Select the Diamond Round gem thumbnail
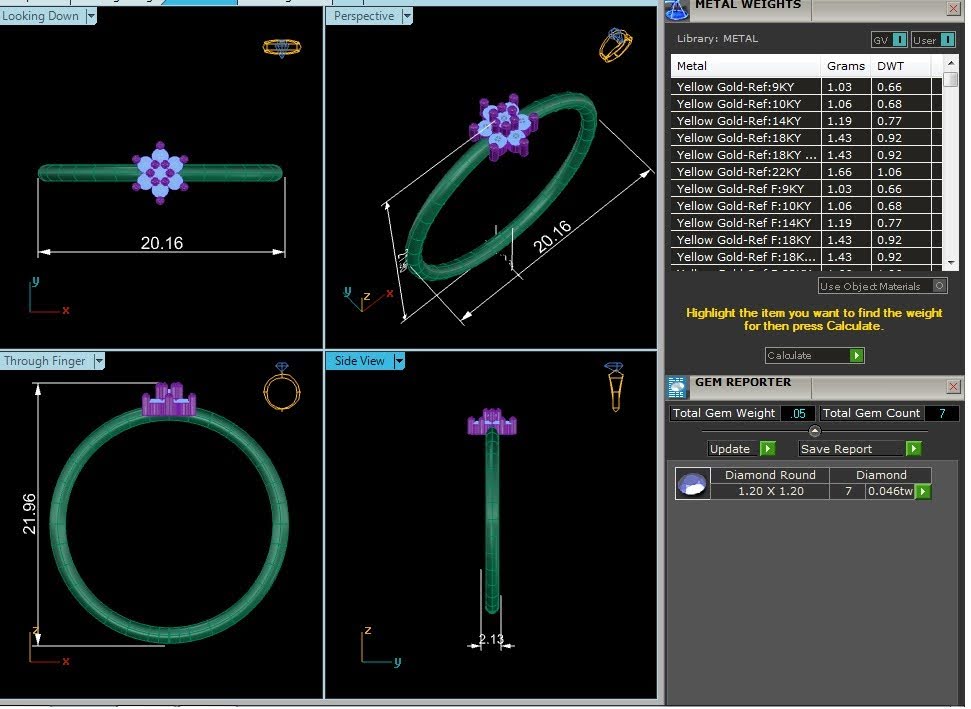Image resolution: width=971 pixels, height=709 pixels. pos(692,484)
